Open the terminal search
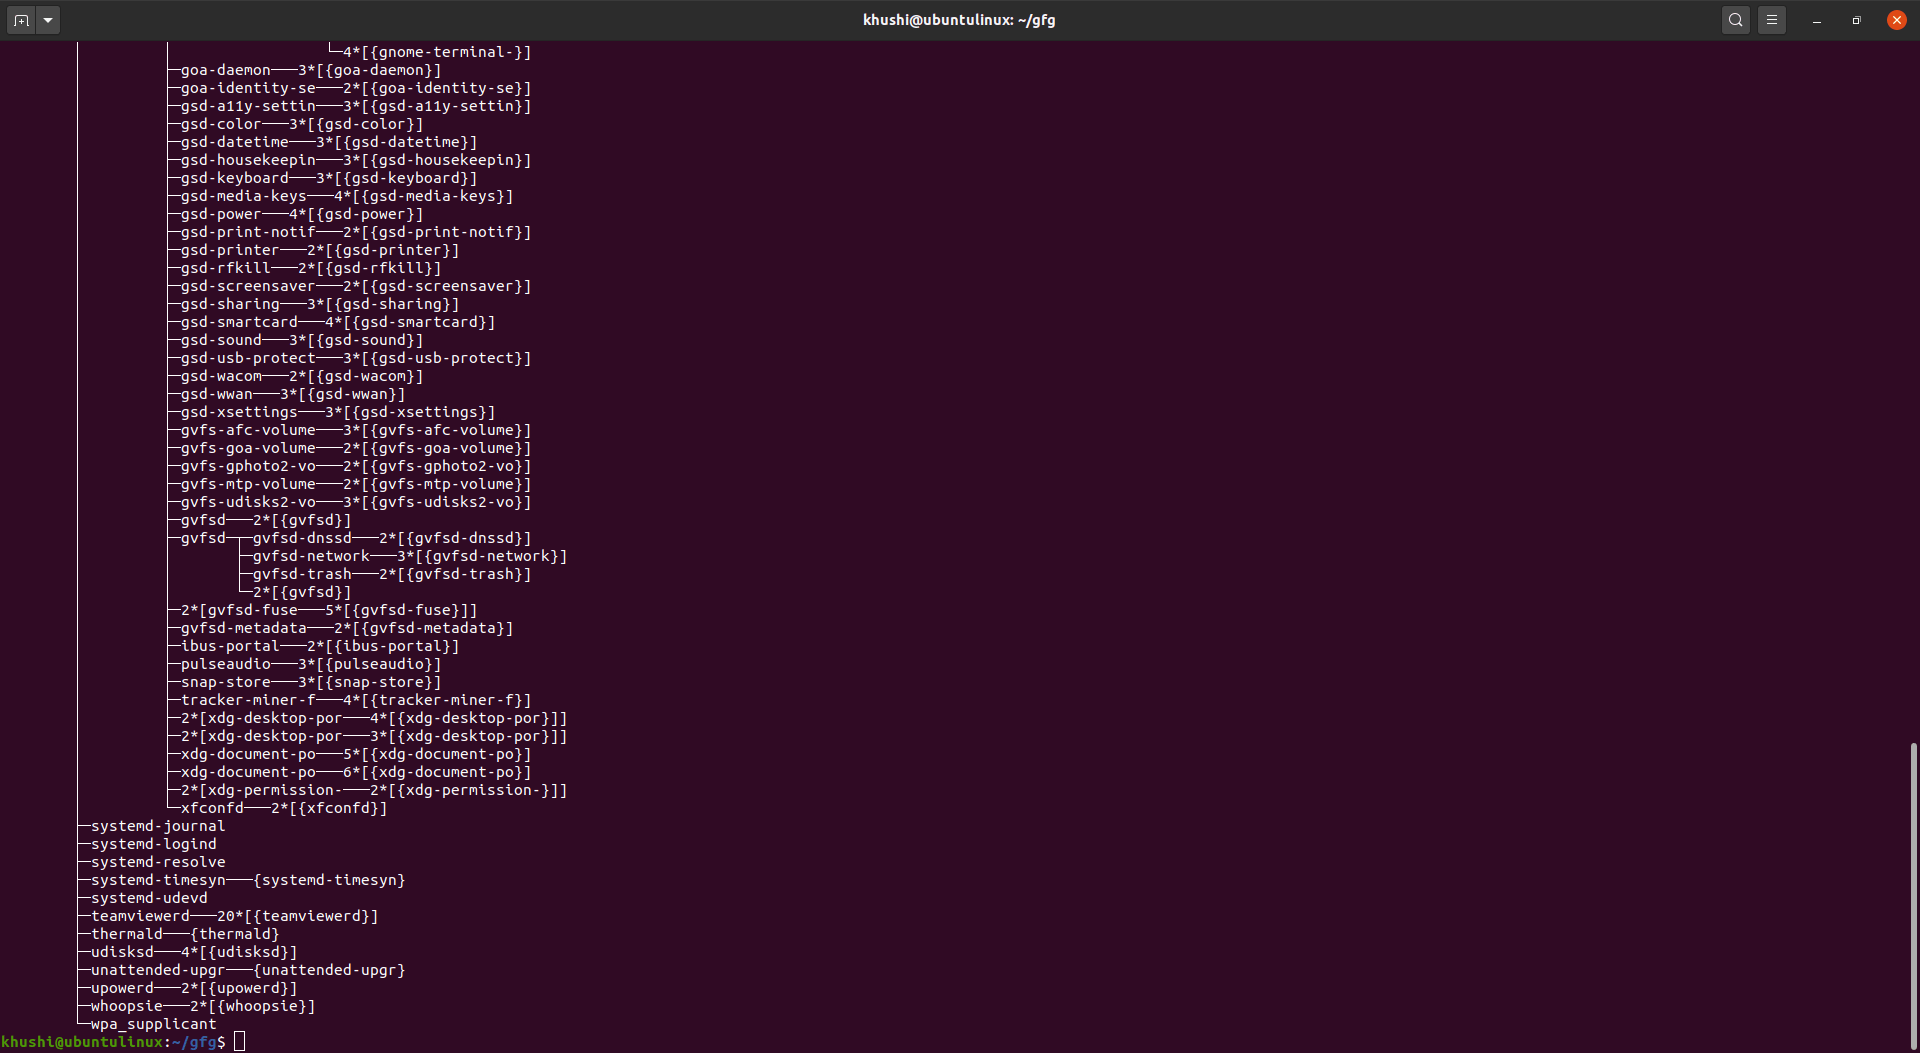The height and width of the screenshot is (1053, 1920). [1735, 19]
